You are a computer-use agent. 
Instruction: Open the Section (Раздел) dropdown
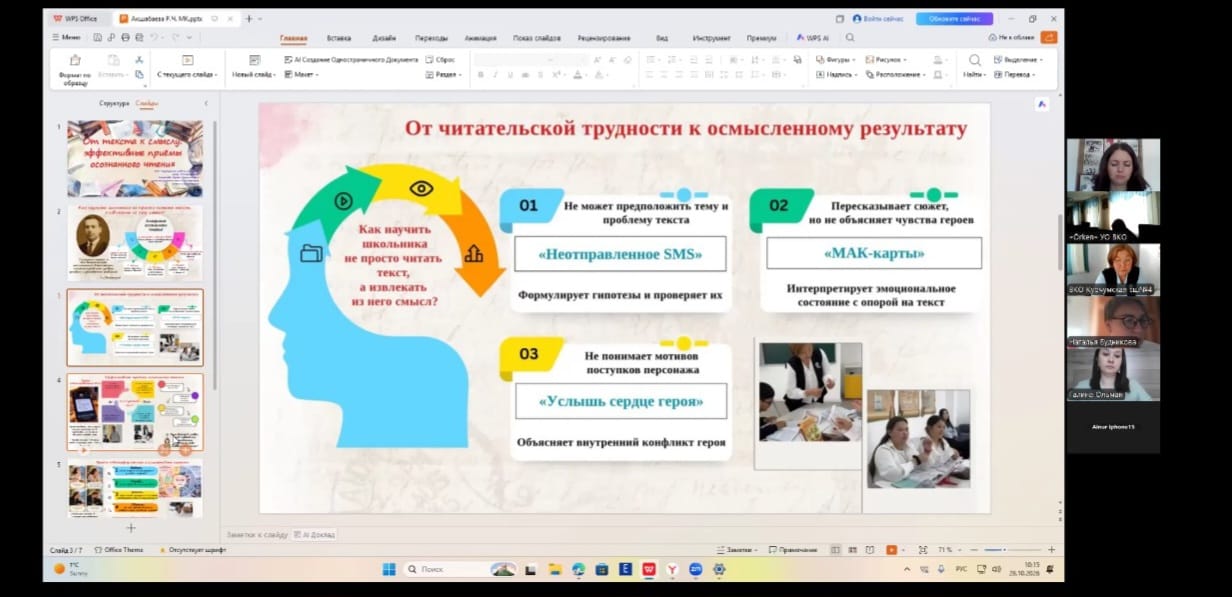[444, 75]
